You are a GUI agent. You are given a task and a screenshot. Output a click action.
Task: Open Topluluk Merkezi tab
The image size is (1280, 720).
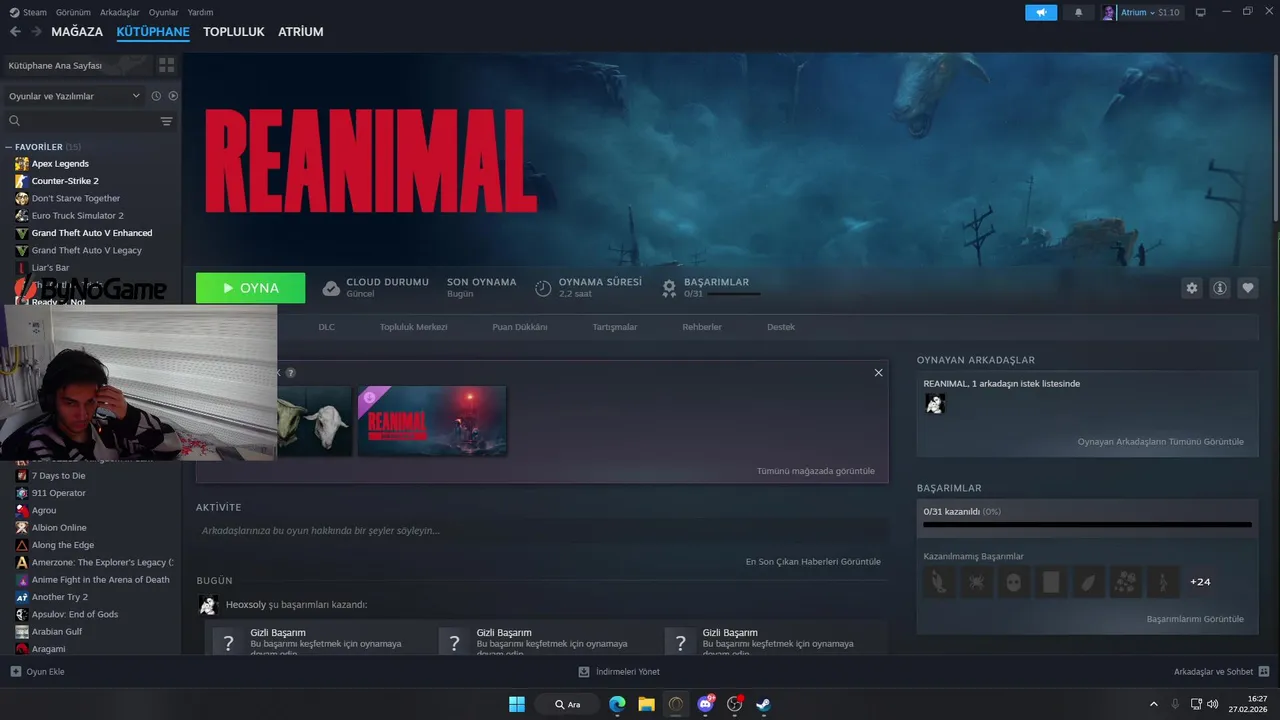(413, 327)
